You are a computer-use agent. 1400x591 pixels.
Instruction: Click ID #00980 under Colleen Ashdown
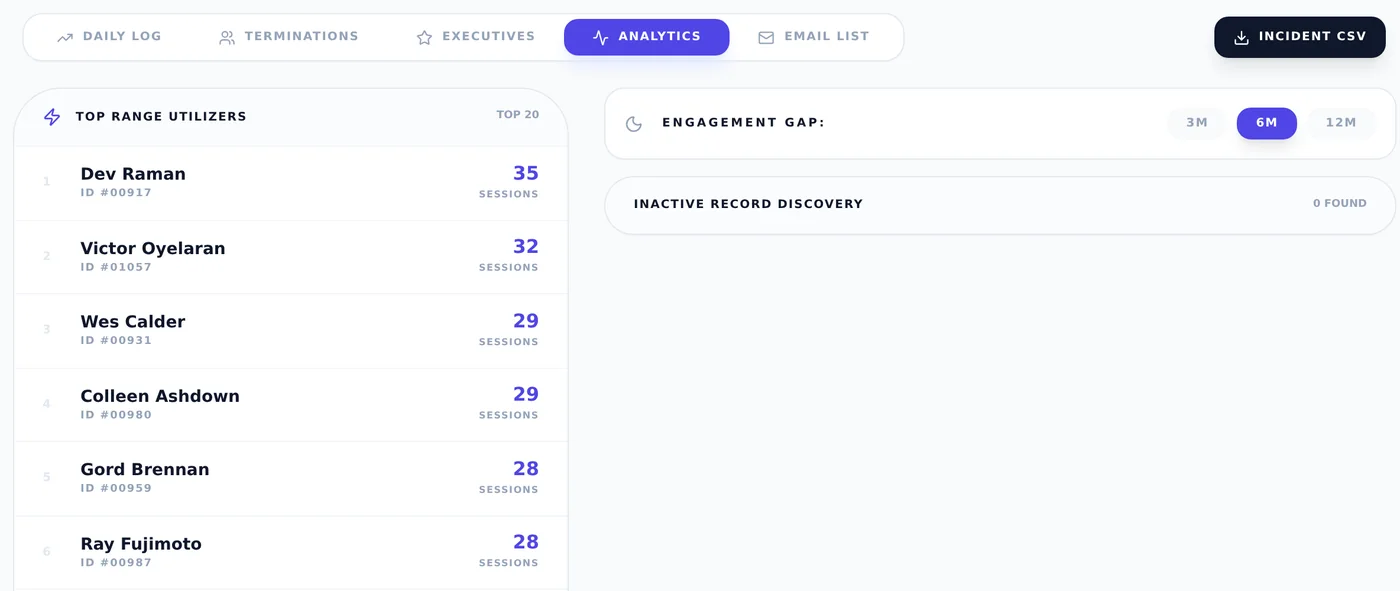tap(116, 414)
